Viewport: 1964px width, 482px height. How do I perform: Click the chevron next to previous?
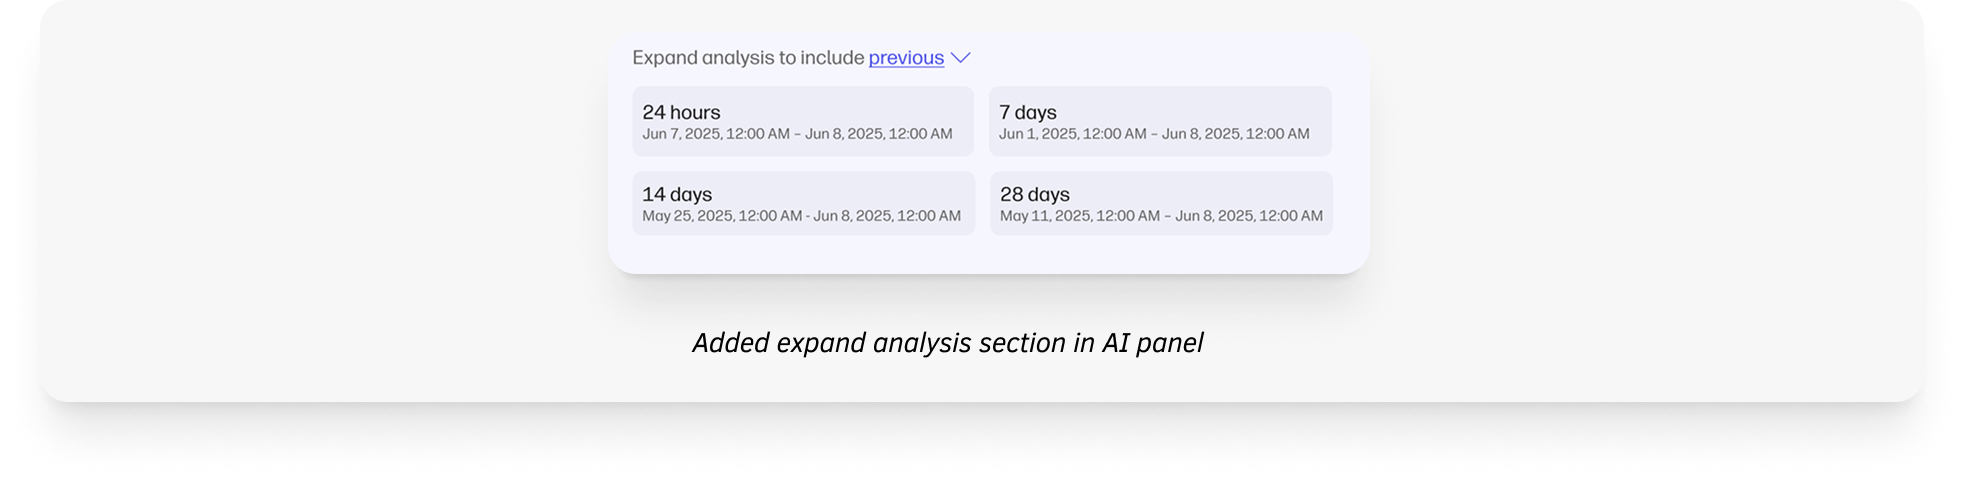click(960, 58)
